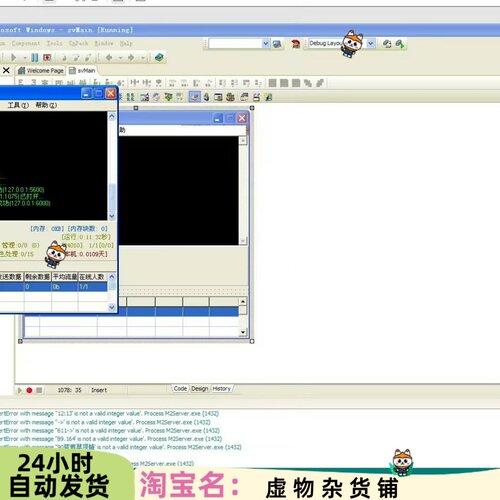500x500 pixels.
Task: Click the empty desktop name combo field
Action: [235, 44]
